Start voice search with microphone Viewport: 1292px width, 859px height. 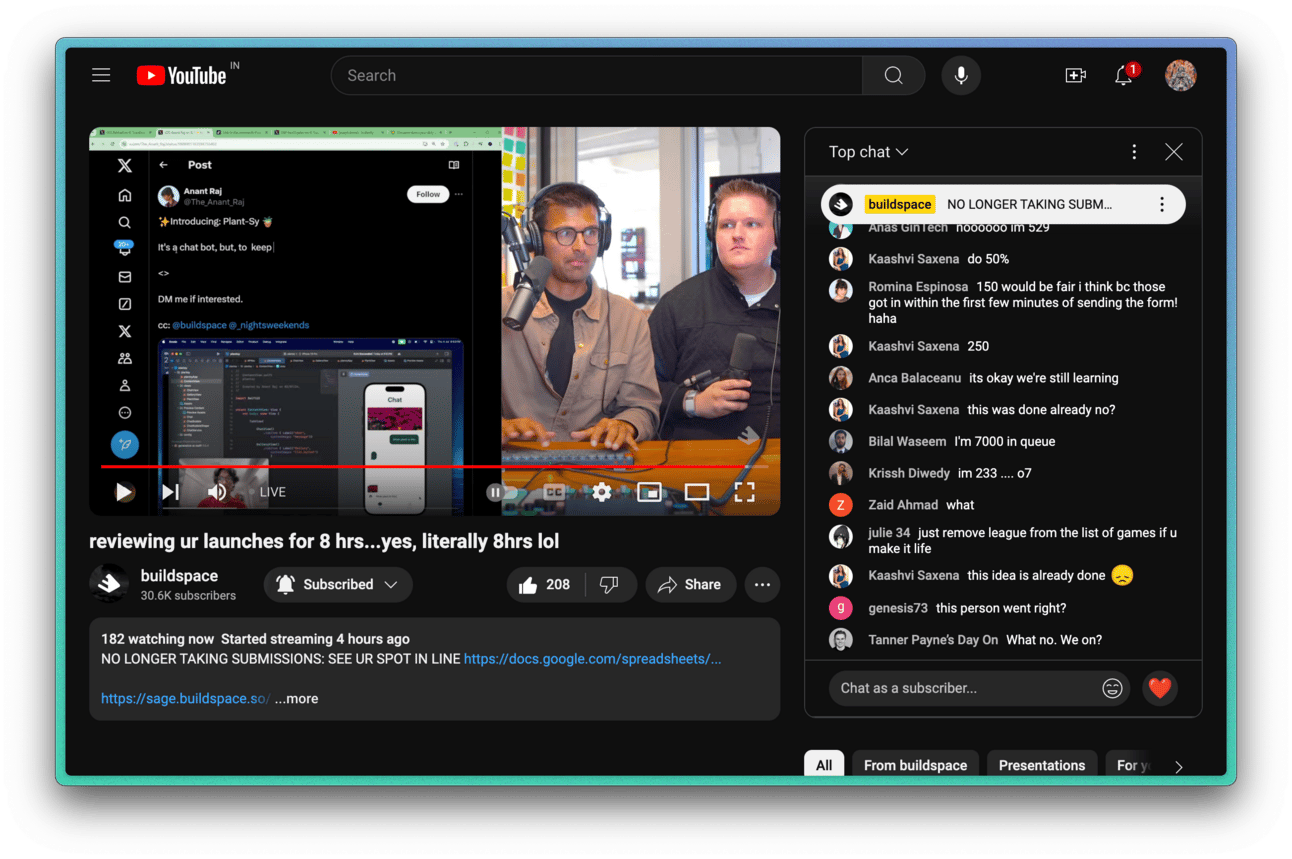pyautogui.click(x=960, y=75)
